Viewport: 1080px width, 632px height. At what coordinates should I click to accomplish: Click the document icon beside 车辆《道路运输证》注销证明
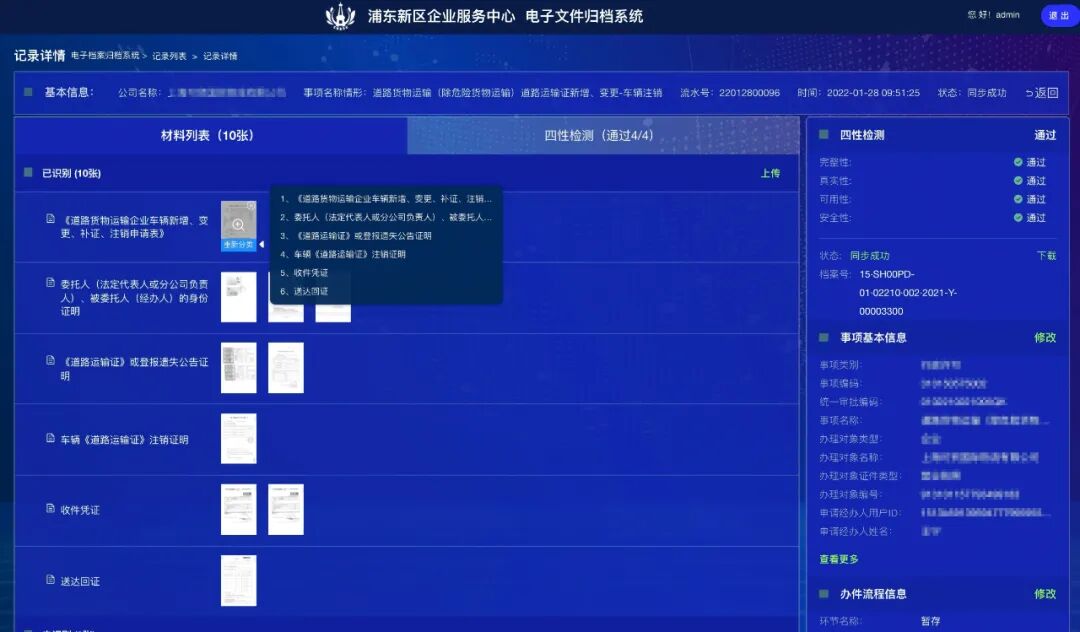coord(50,439)
